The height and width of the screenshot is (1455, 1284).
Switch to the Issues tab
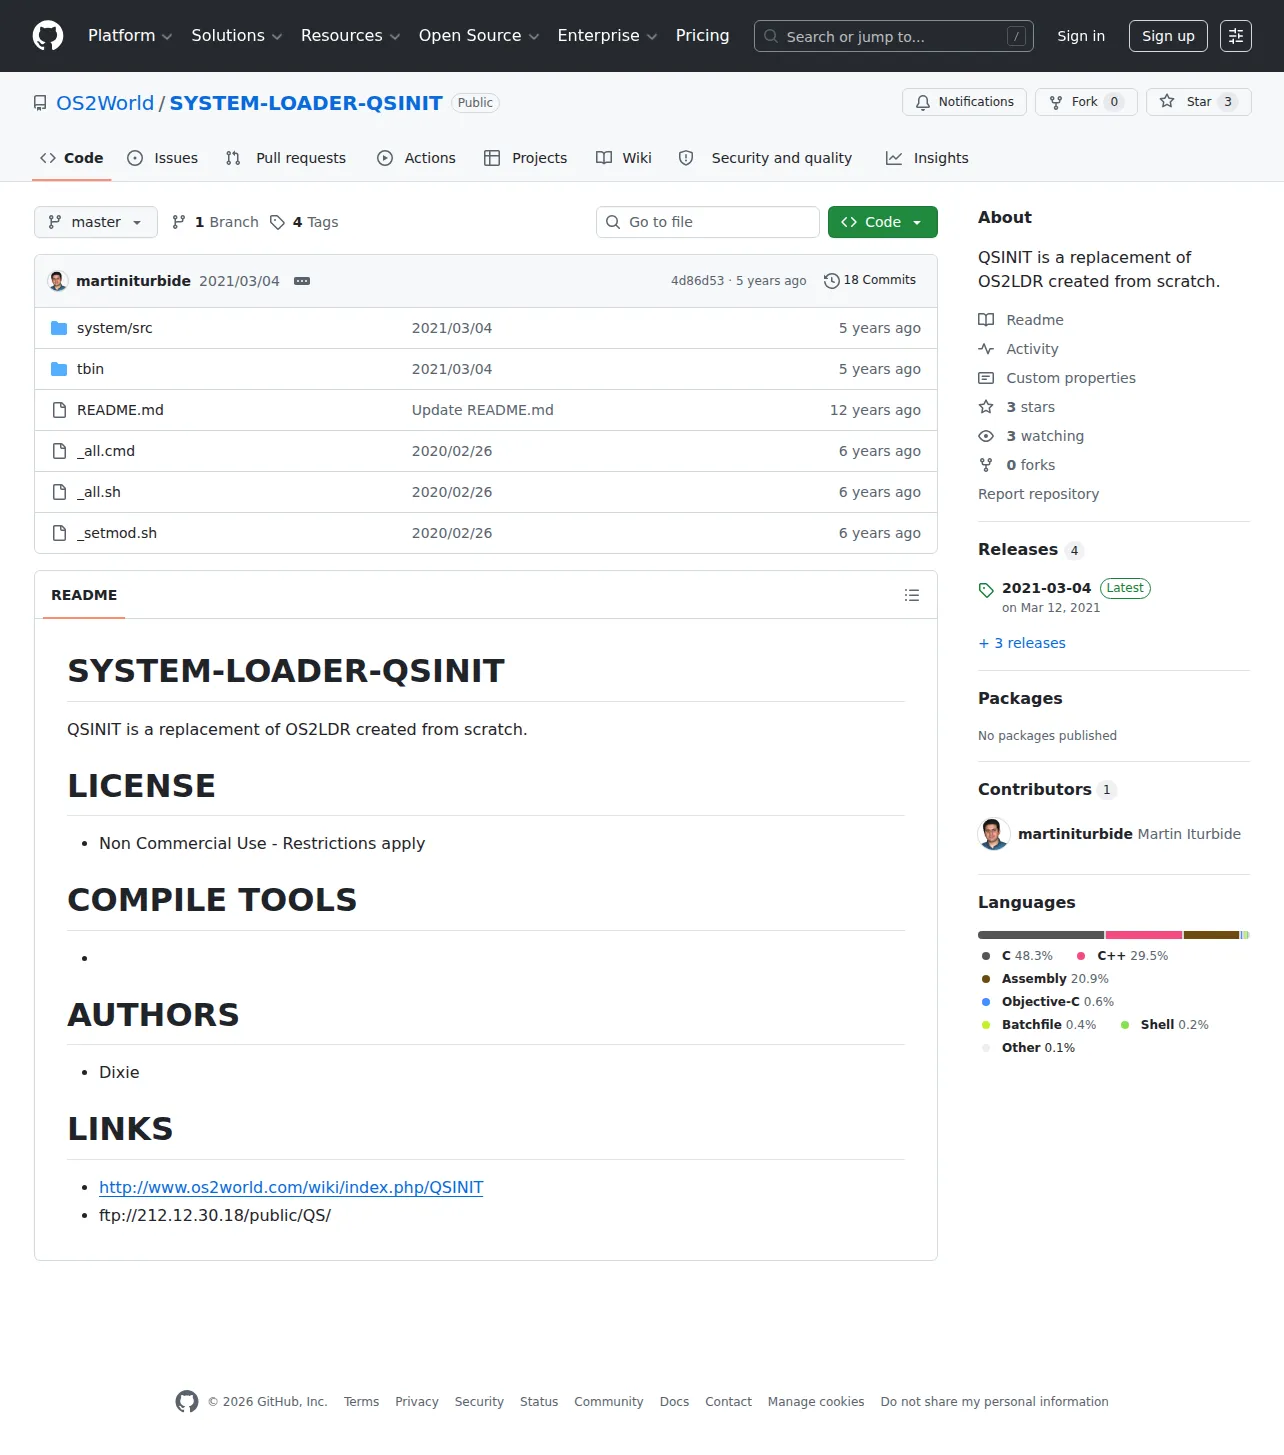163,158
